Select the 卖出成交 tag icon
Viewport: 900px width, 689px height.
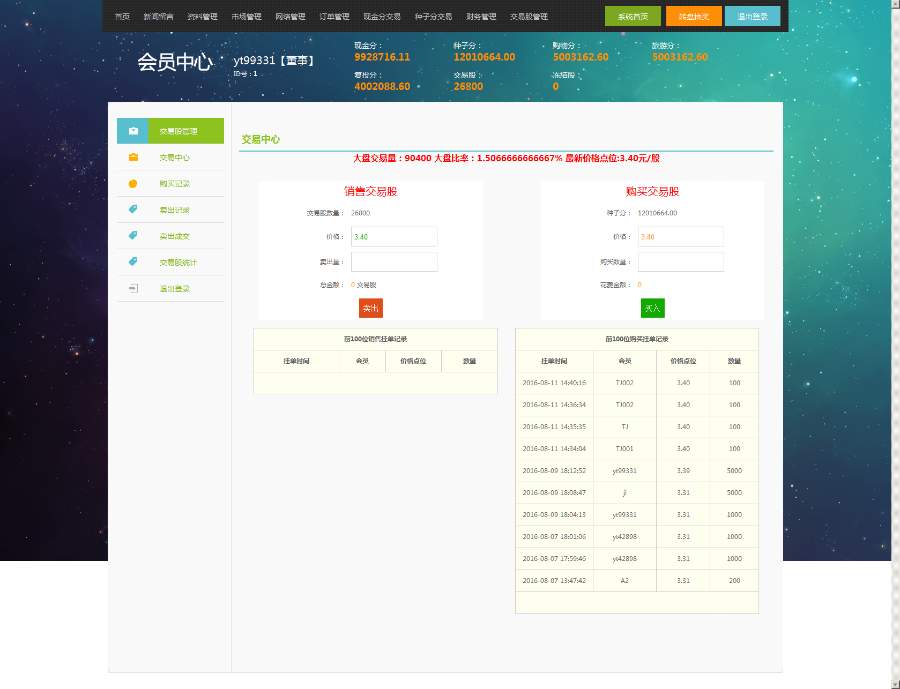(133, 234)
